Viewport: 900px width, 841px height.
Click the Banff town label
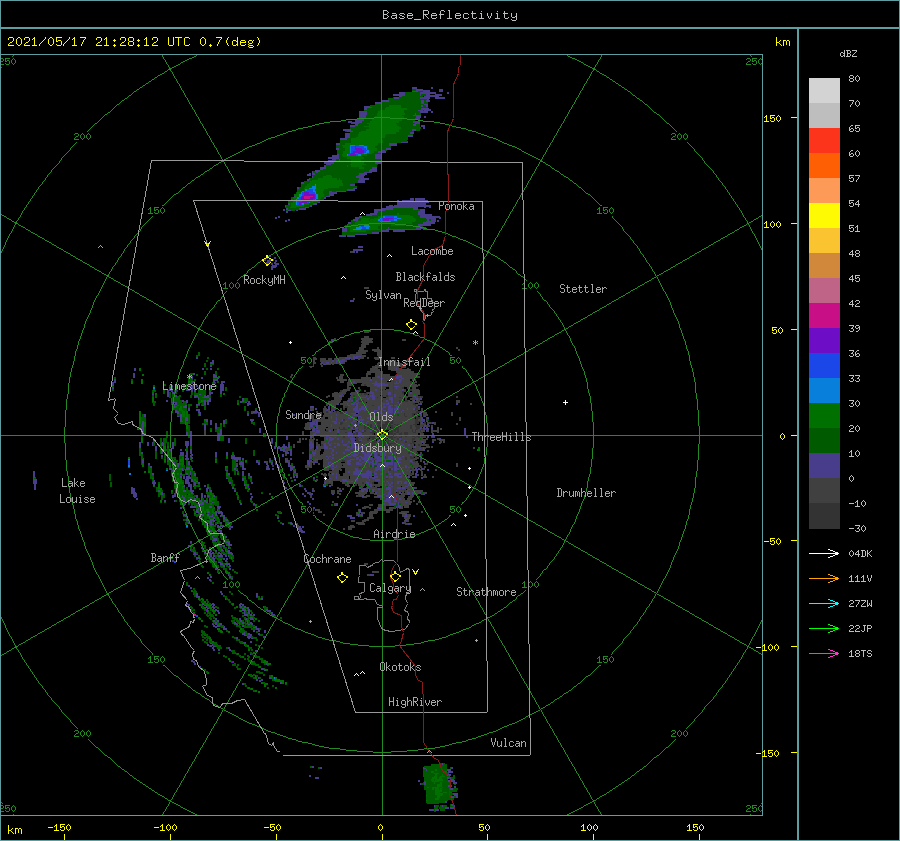pos(165,558)
